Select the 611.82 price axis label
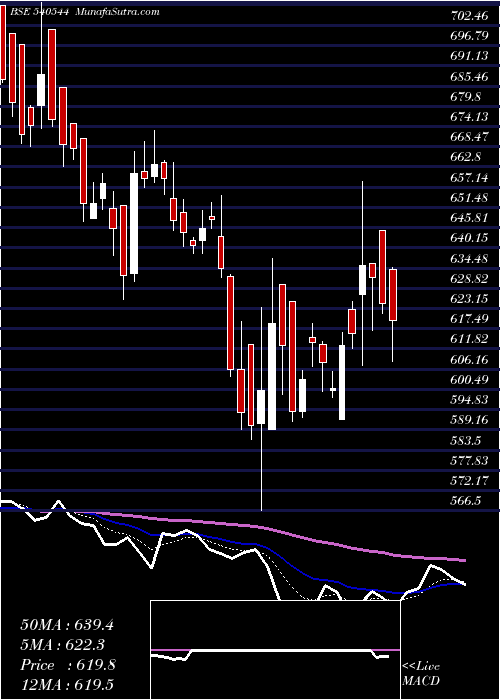The height and width of the screenshot is (700, 500). pos(469,339)
